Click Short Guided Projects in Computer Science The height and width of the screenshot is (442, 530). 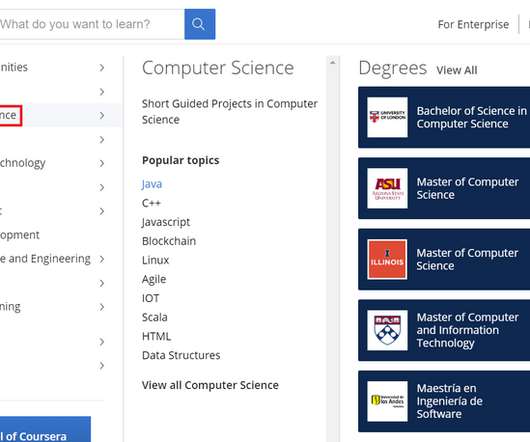pos(230,112)
